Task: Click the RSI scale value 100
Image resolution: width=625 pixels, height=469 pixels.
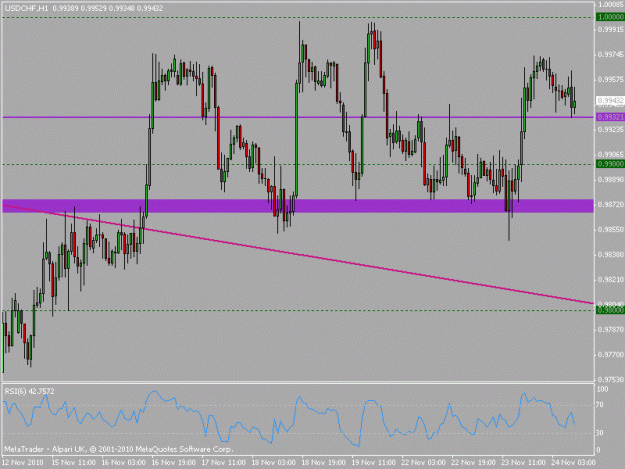Action: (602, 389)
